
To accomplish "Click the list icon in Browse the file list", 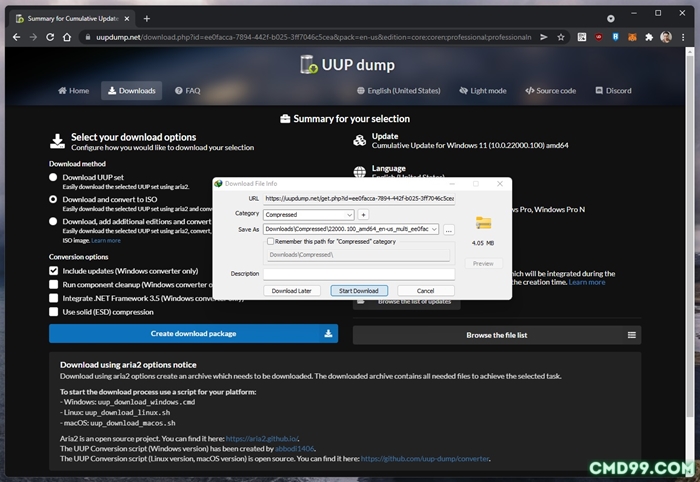I will coord(632,335).
